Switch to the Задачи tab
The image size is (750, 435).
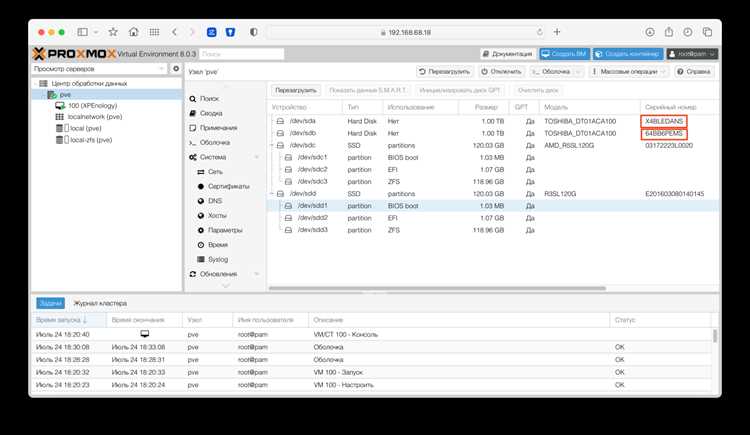50,303
